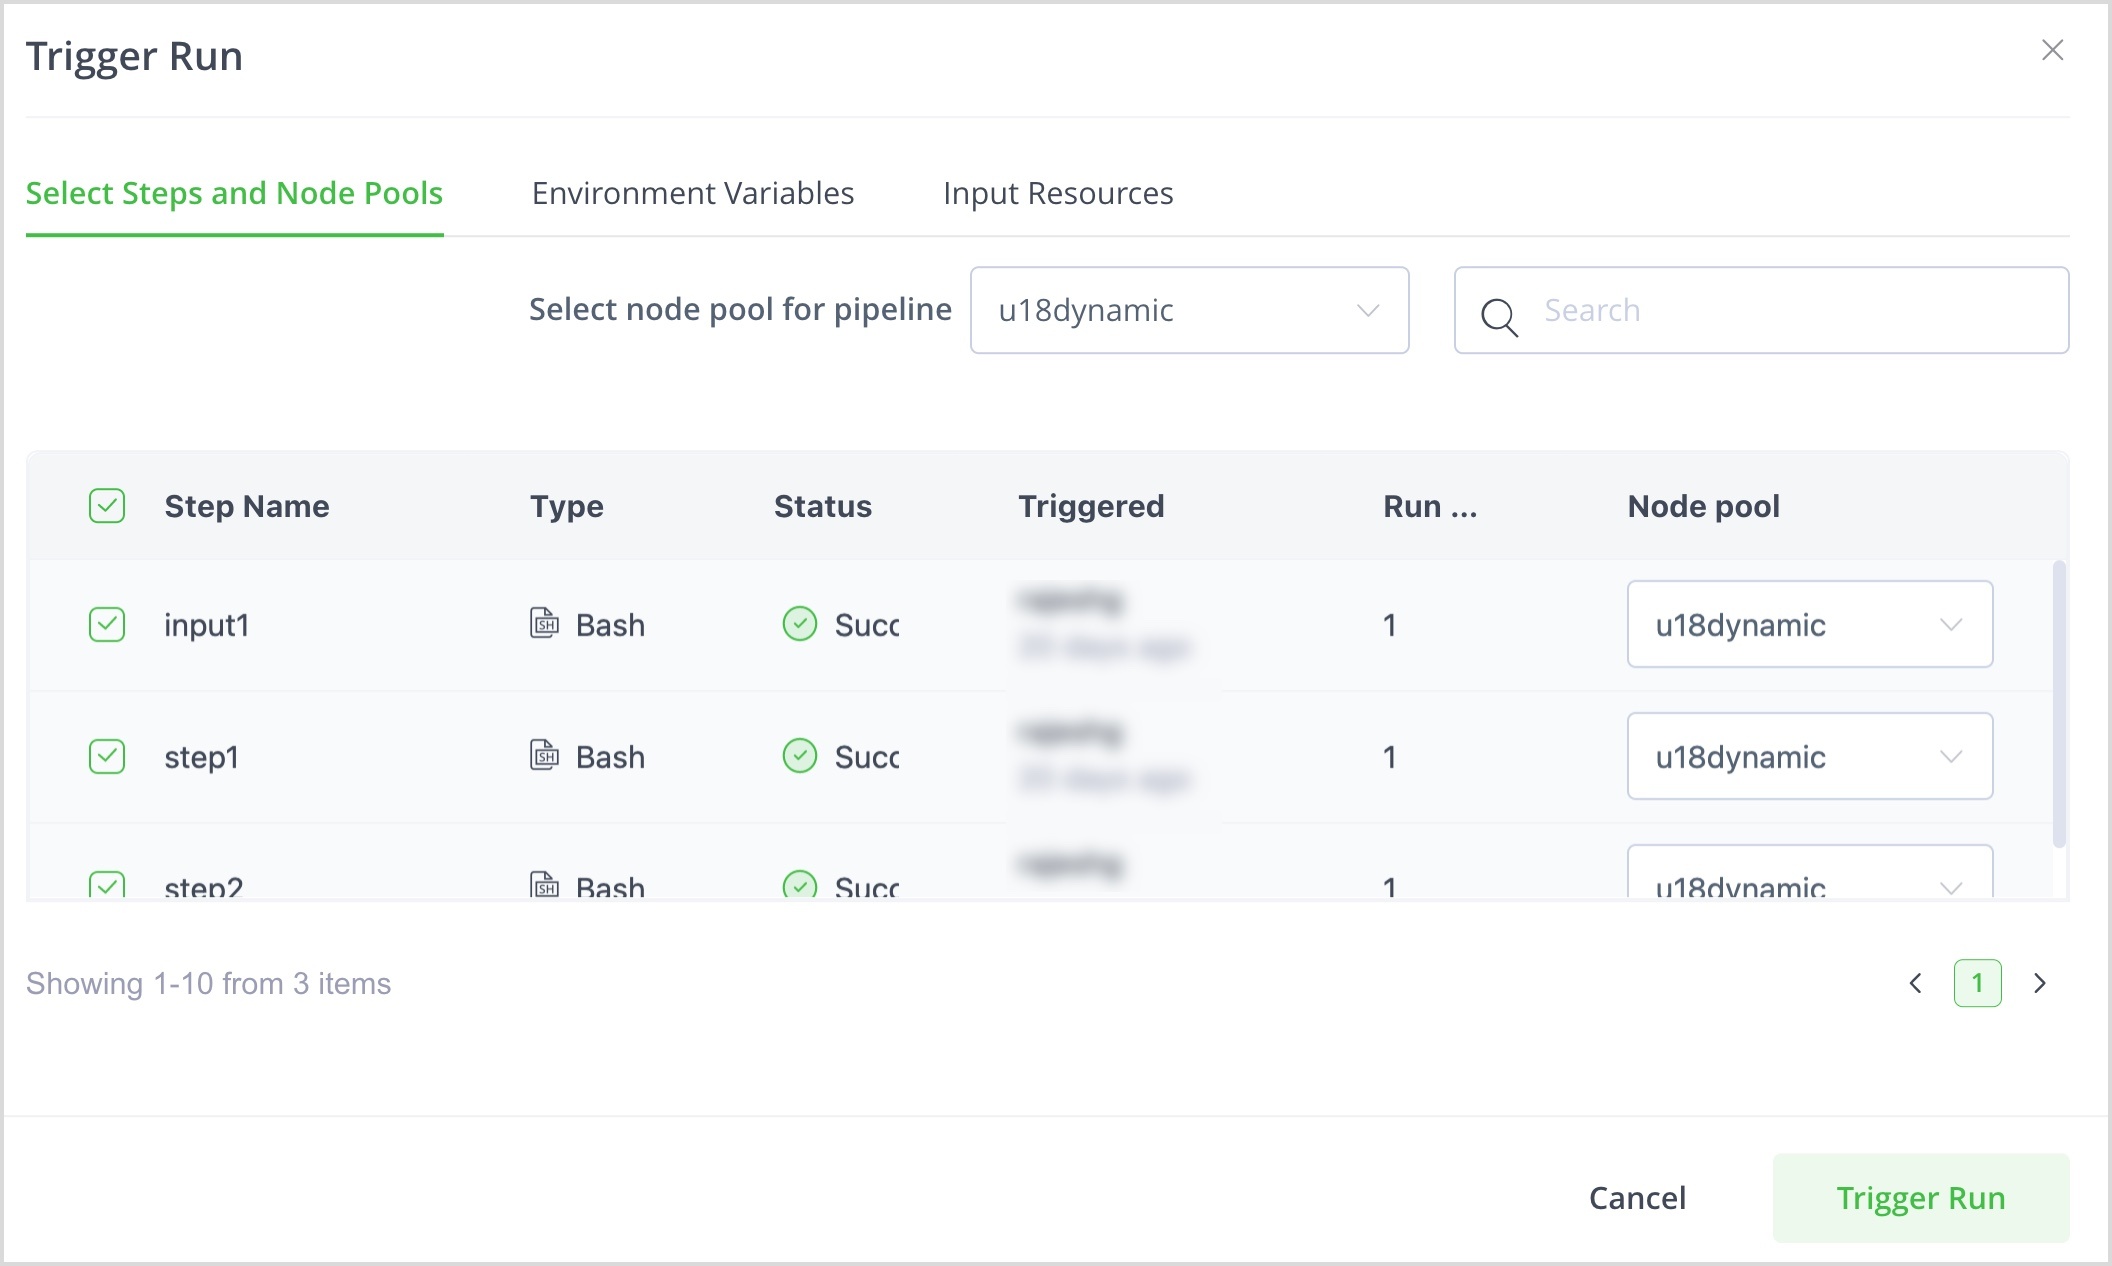Open the node pool dropdown for step1
2112x1266 pixels.
[x=1809, y=756]
